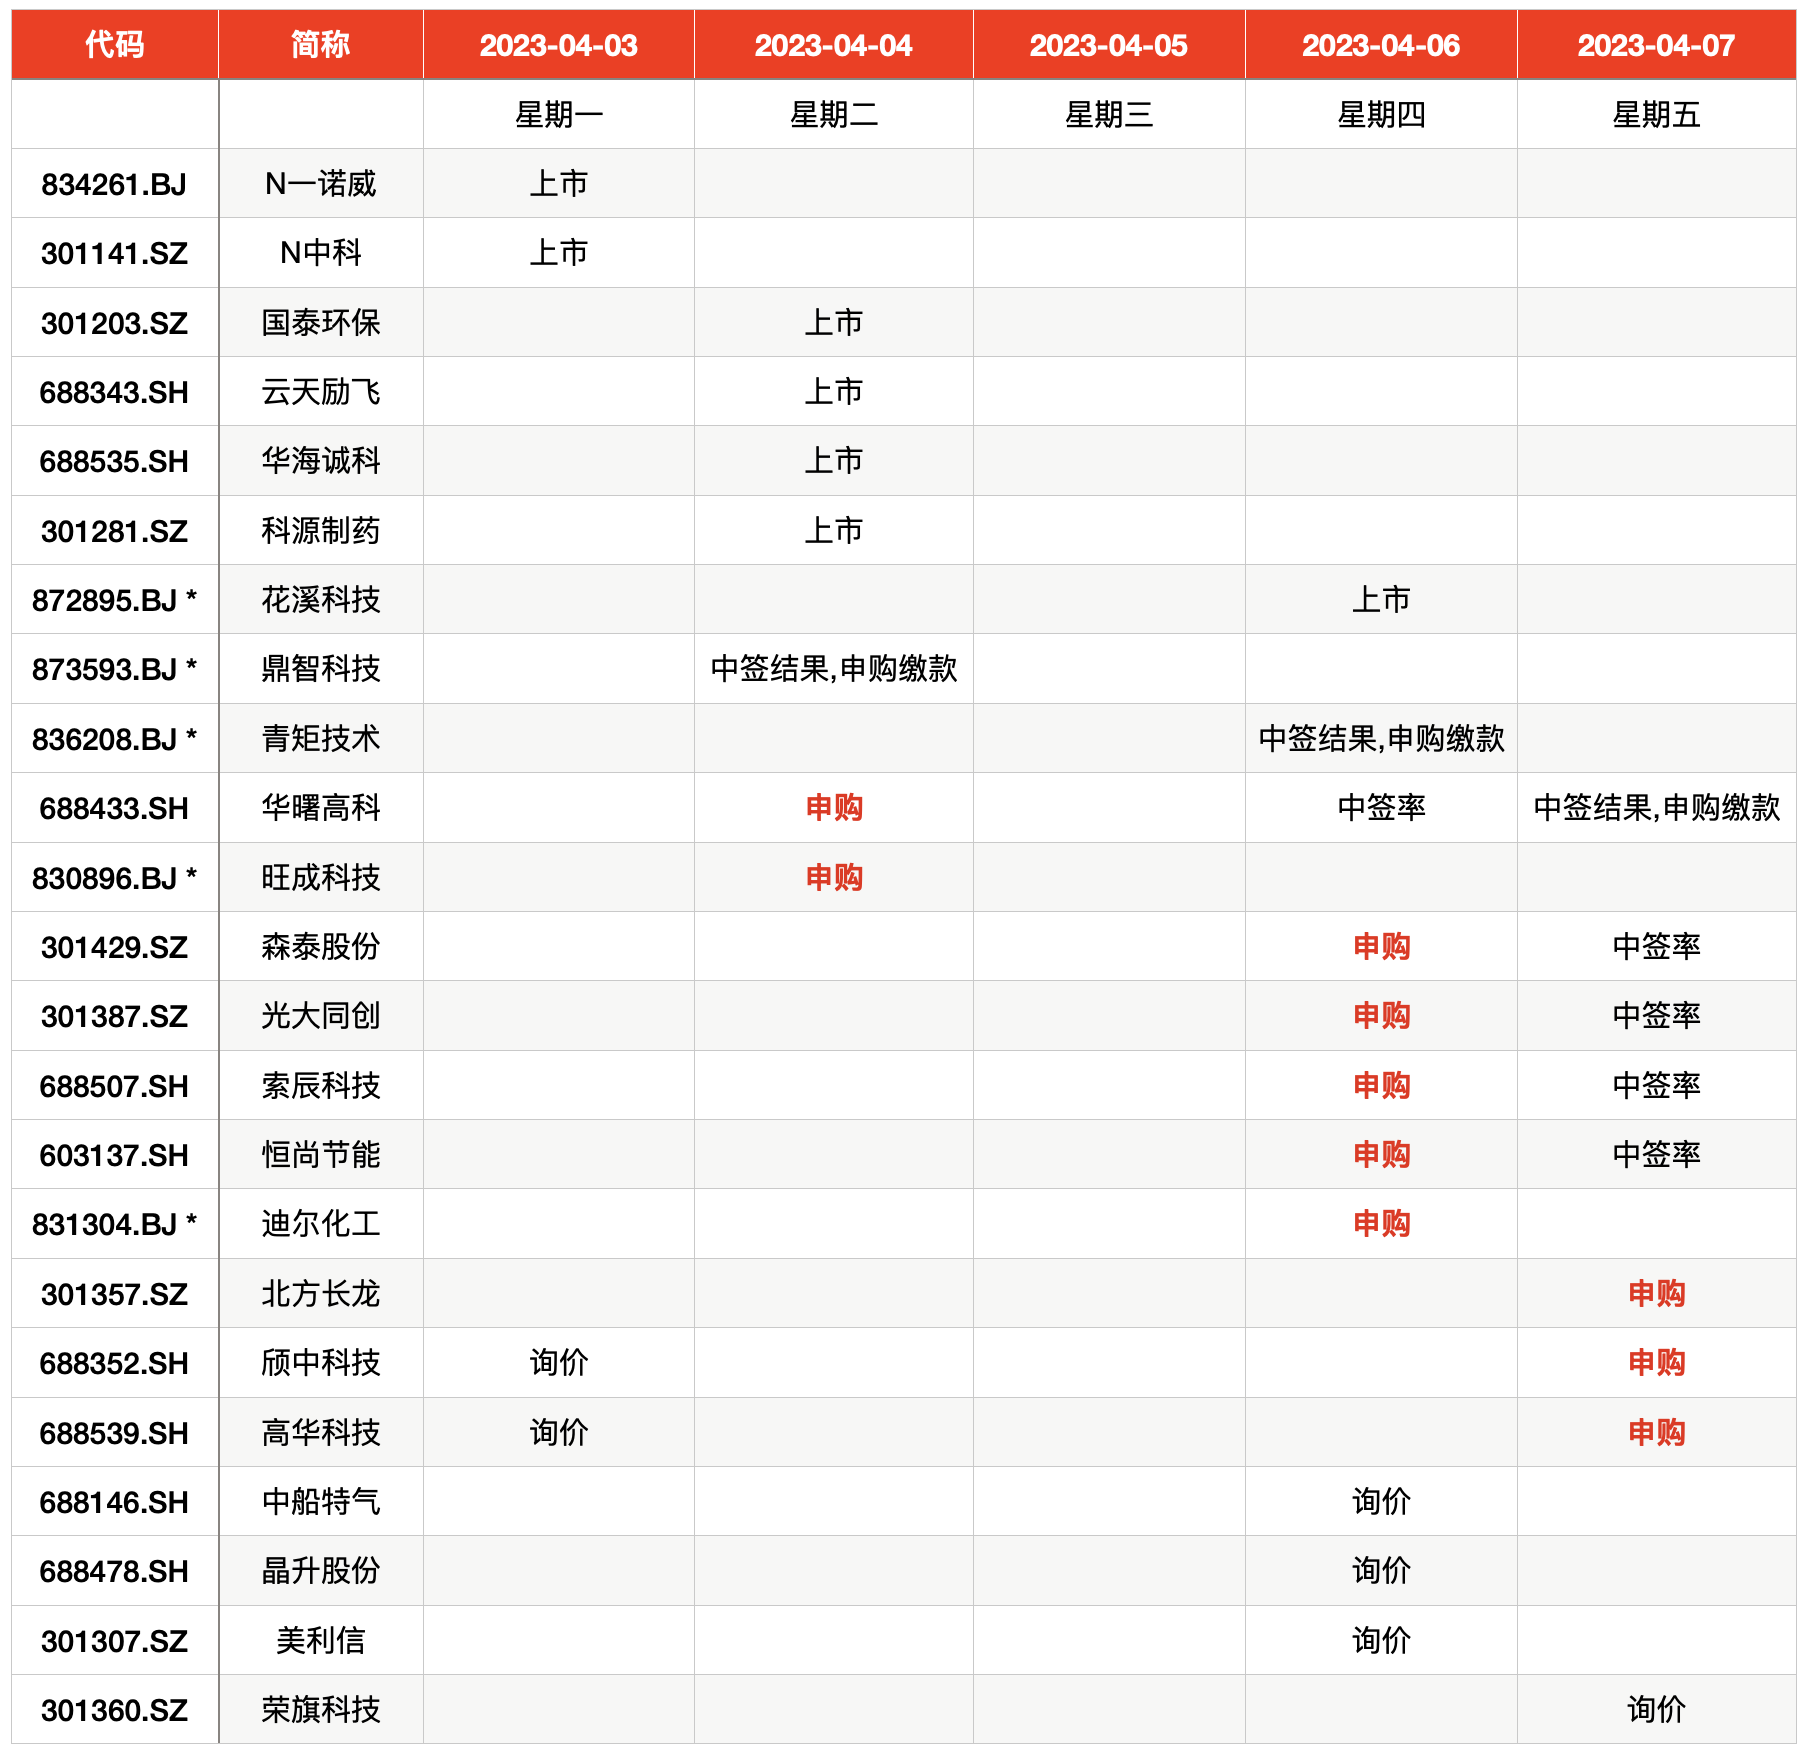This screenshot has height=1756, width=1810.
Task: Select the 2023-04-03 date column header
Action: (558, 45)
